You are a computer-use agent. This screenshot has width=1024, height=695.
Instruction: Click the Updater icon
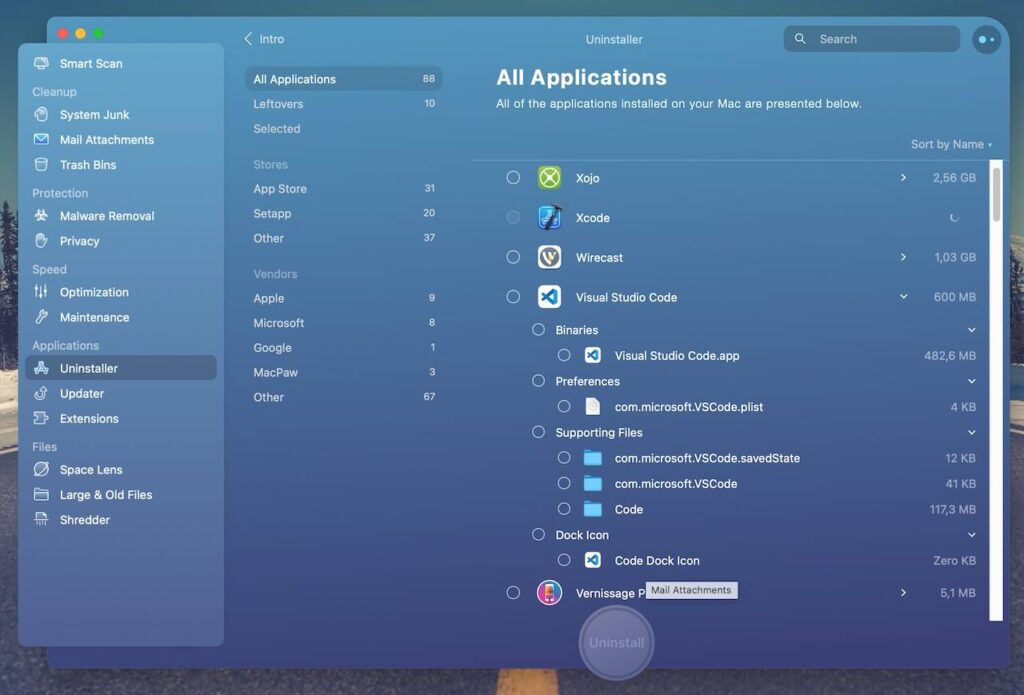41,393
